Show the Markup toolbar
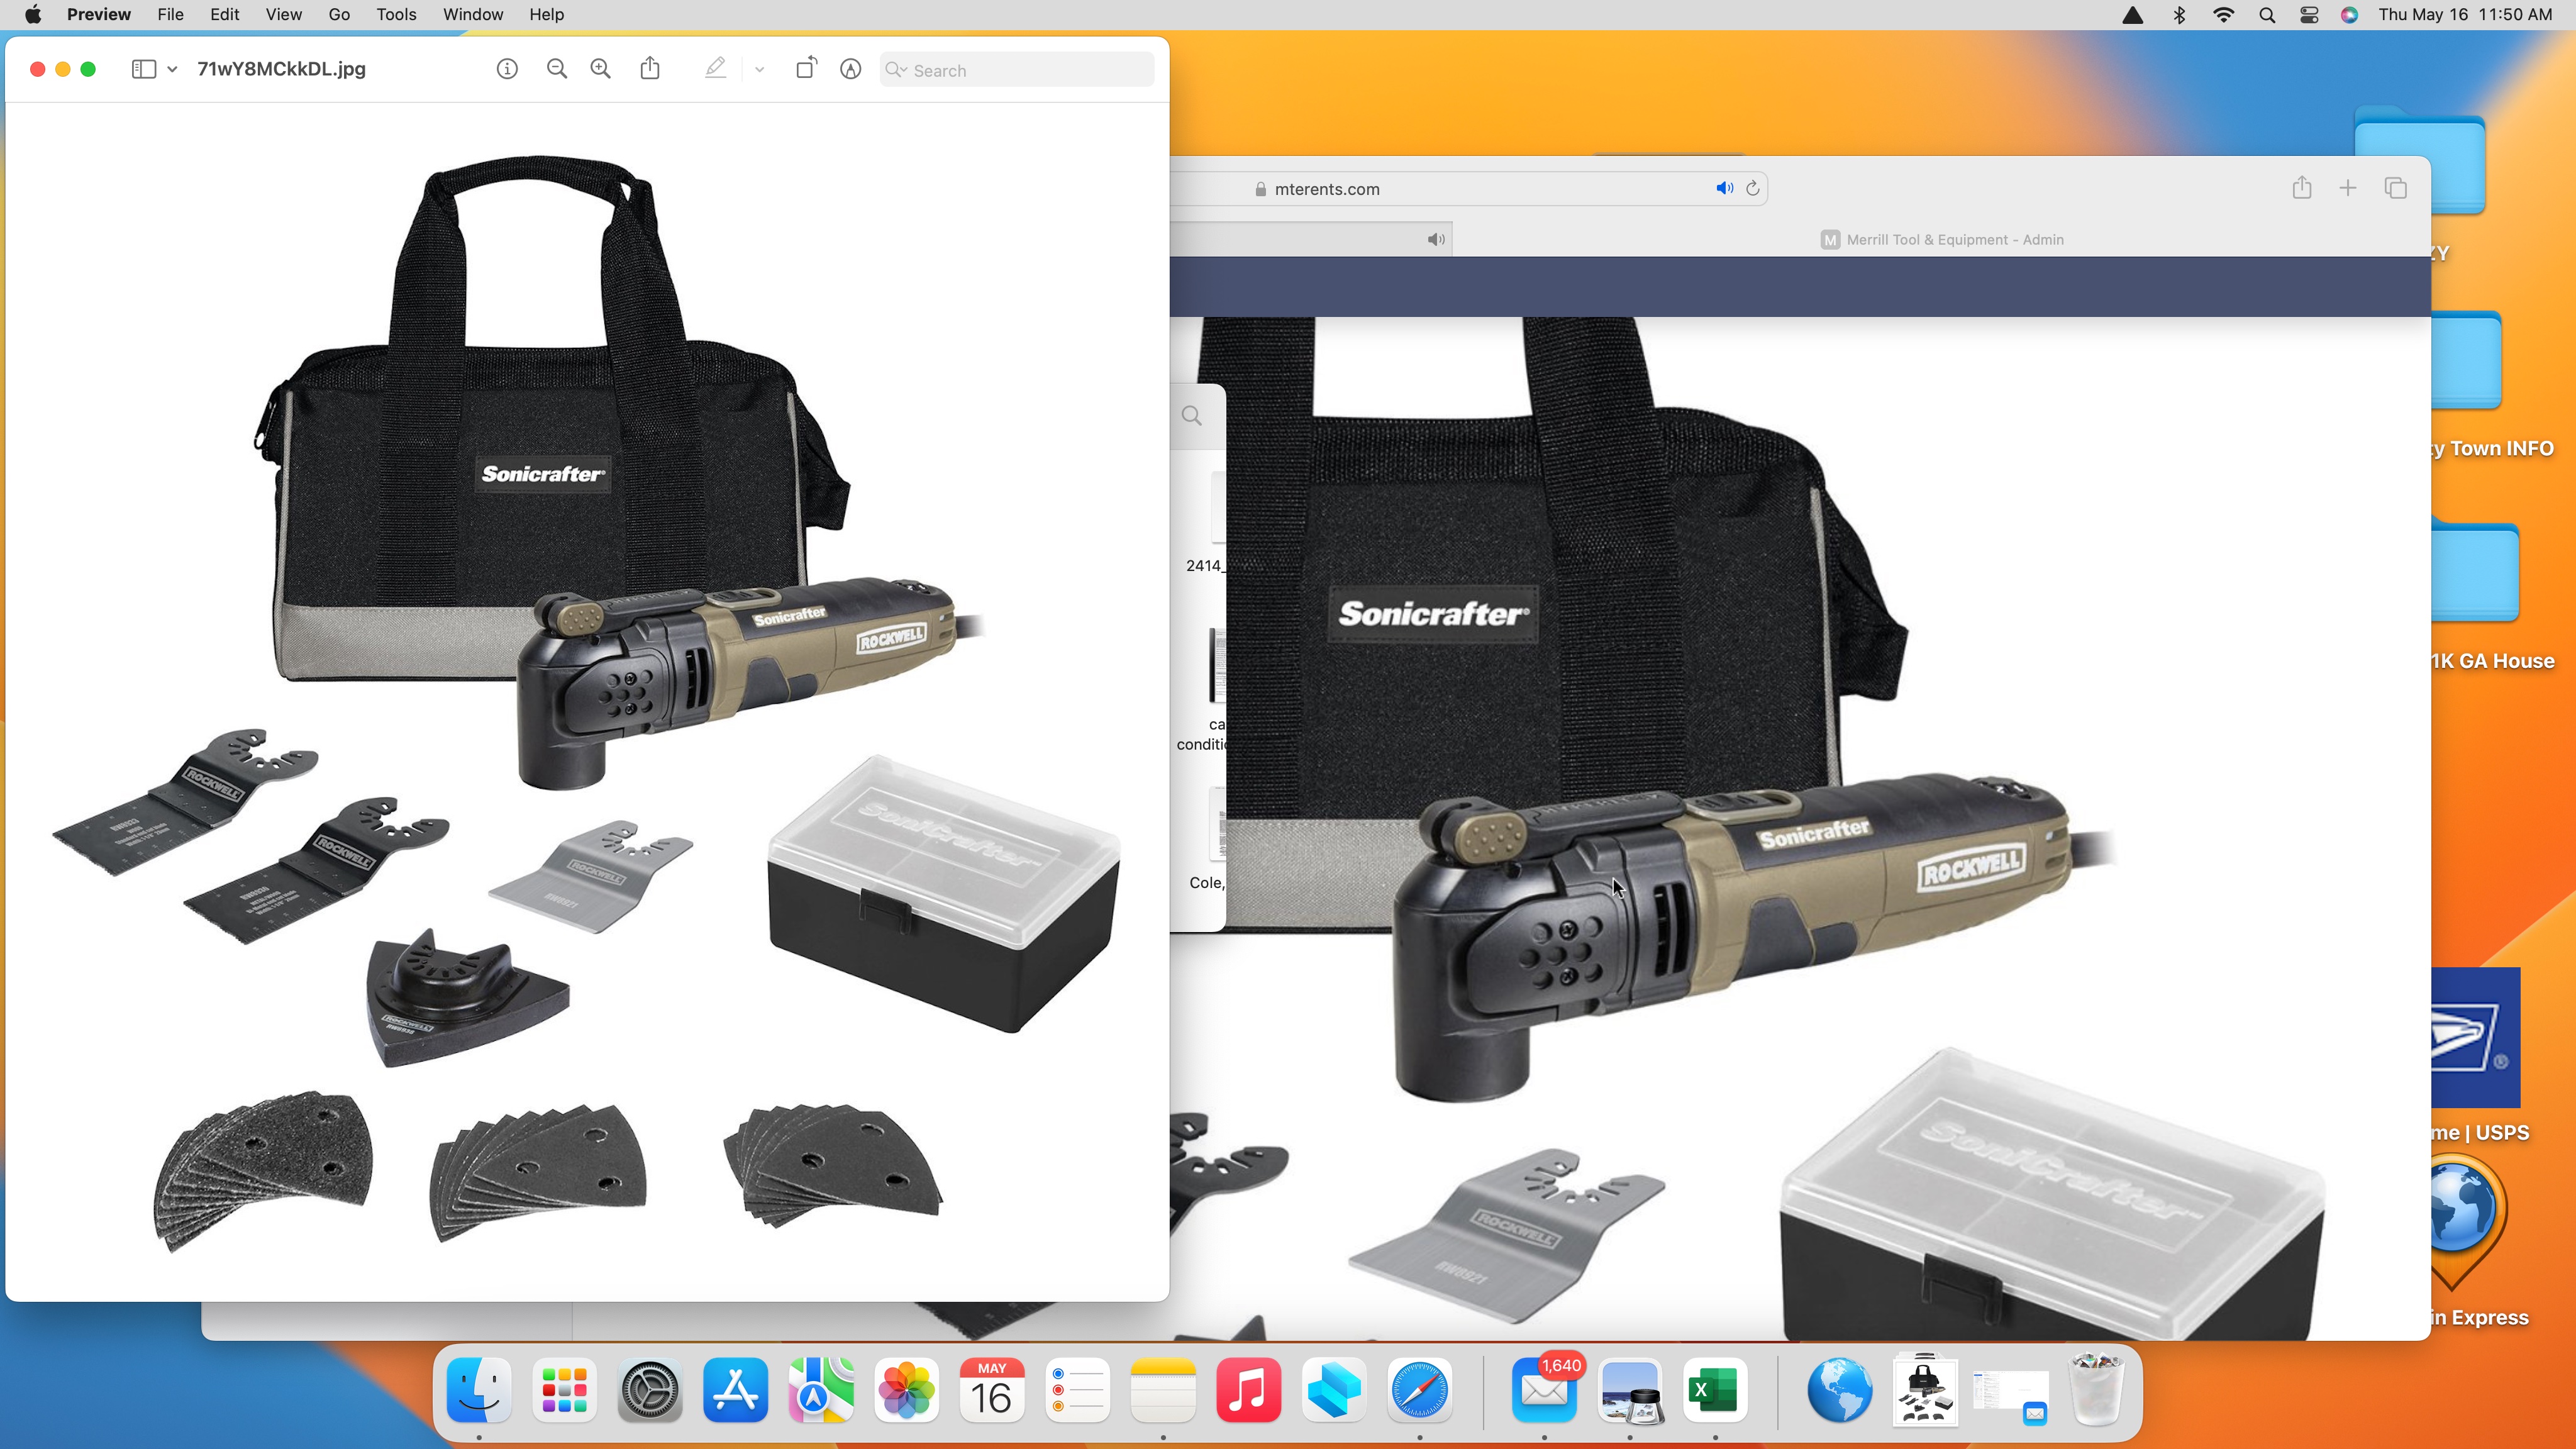This screenshot has height=1449, width=2576. tap(850, 69)
